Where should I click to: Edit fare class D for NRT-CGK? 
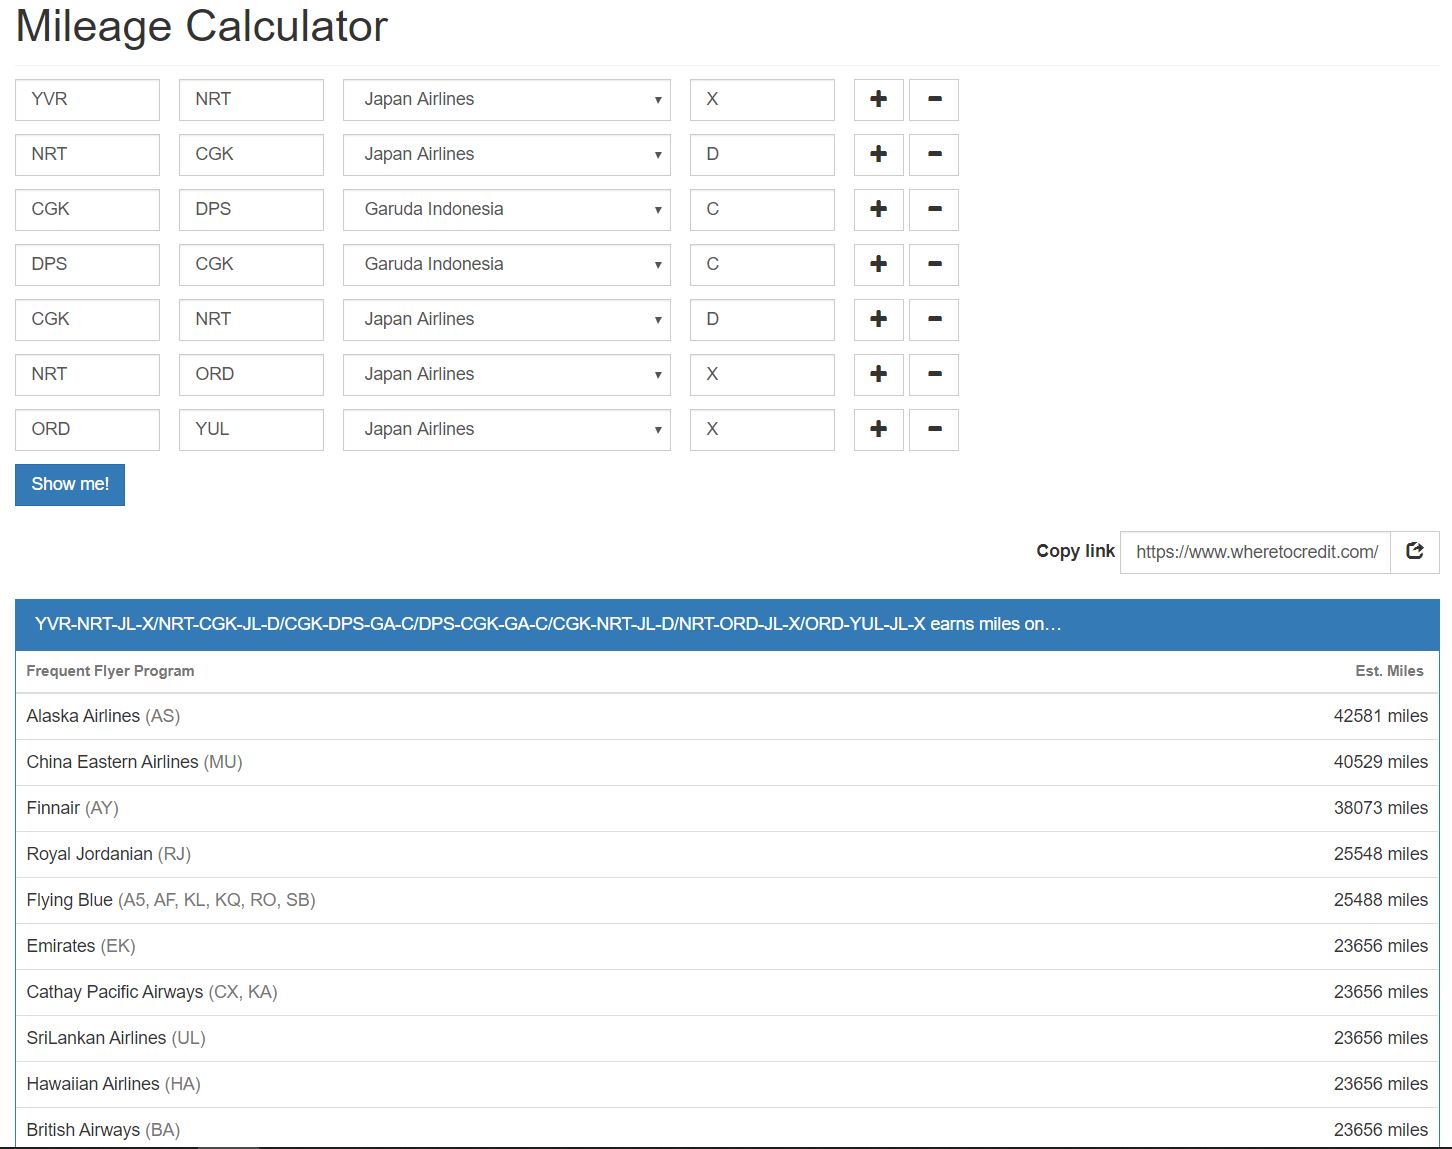762,155
